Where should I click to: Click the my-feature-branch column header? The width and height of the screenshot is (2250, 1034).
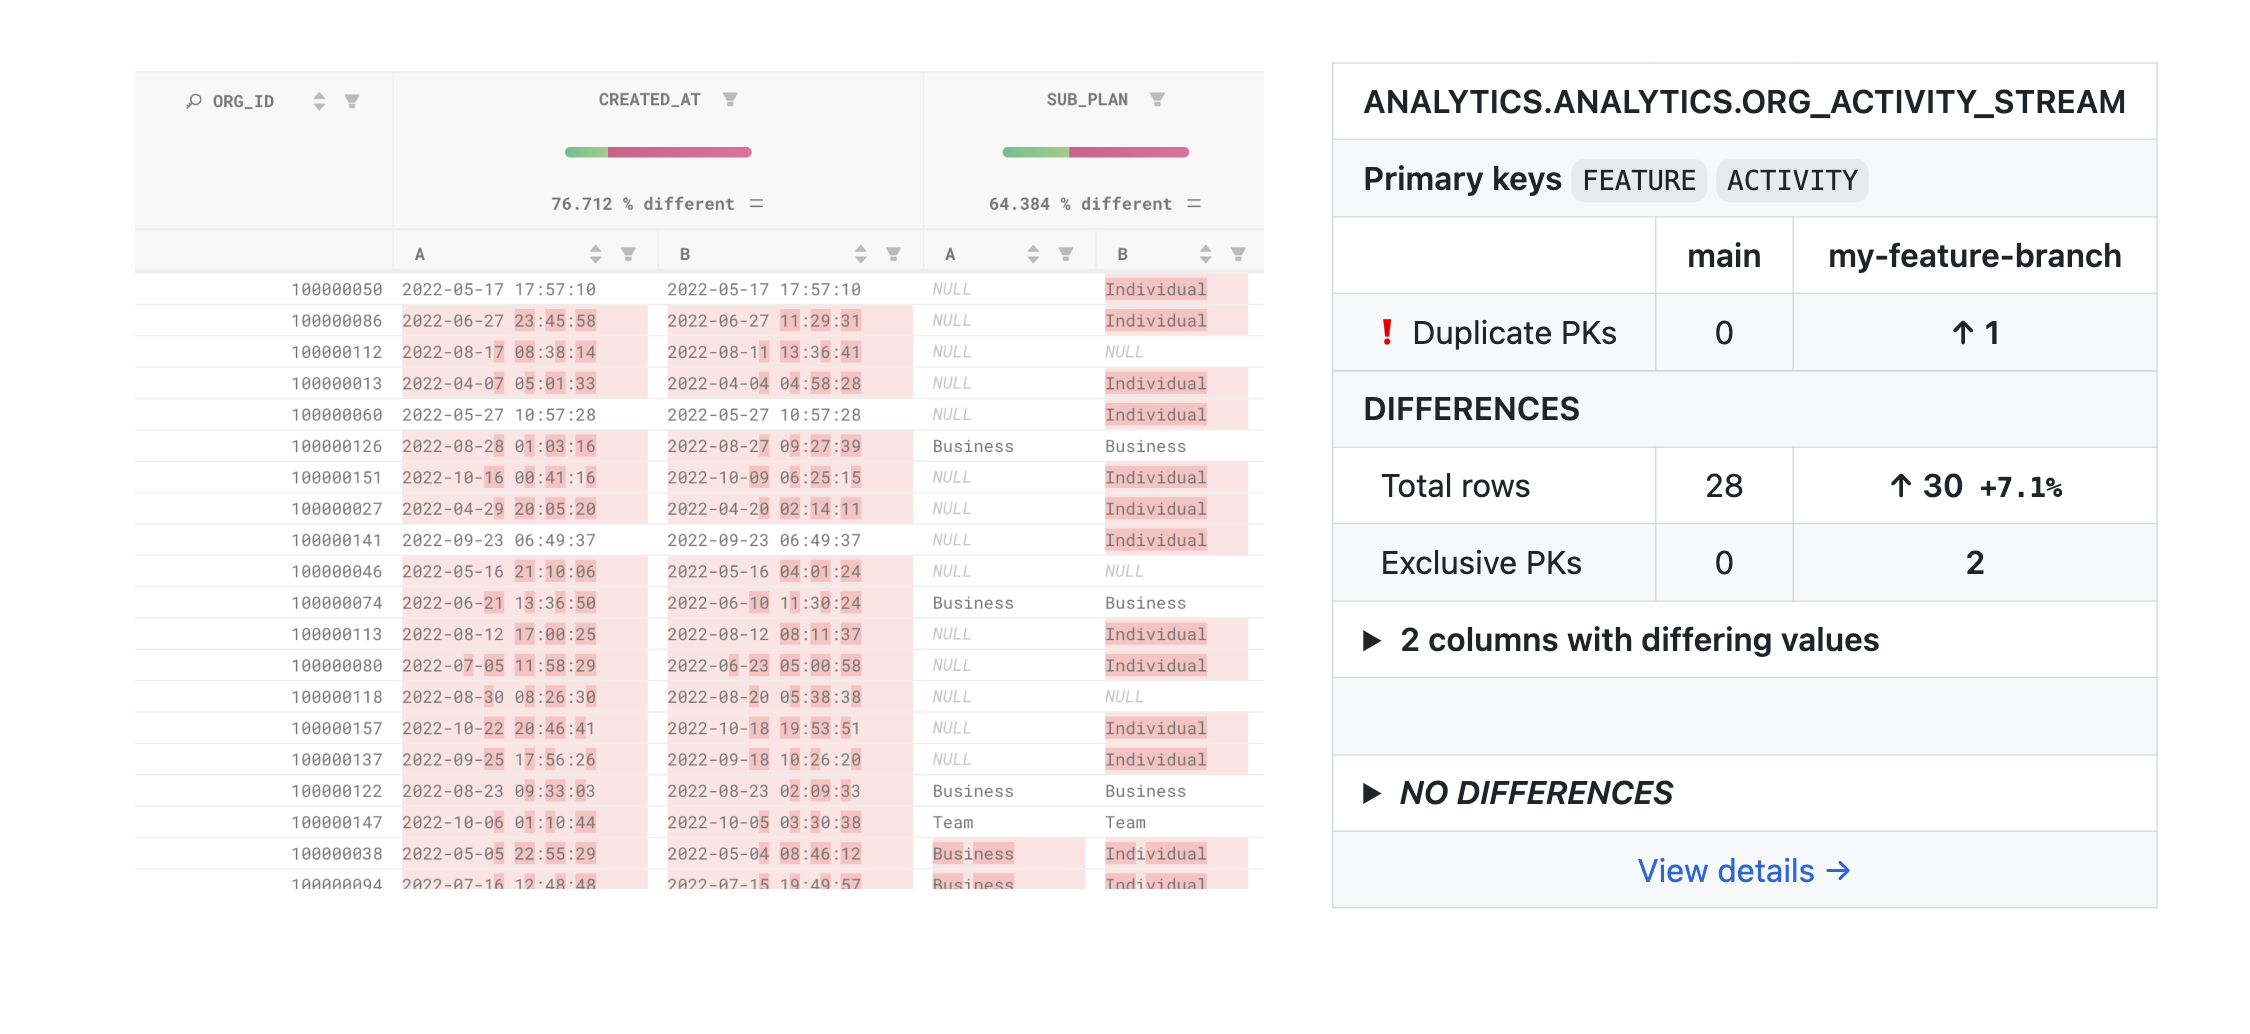1974,256
